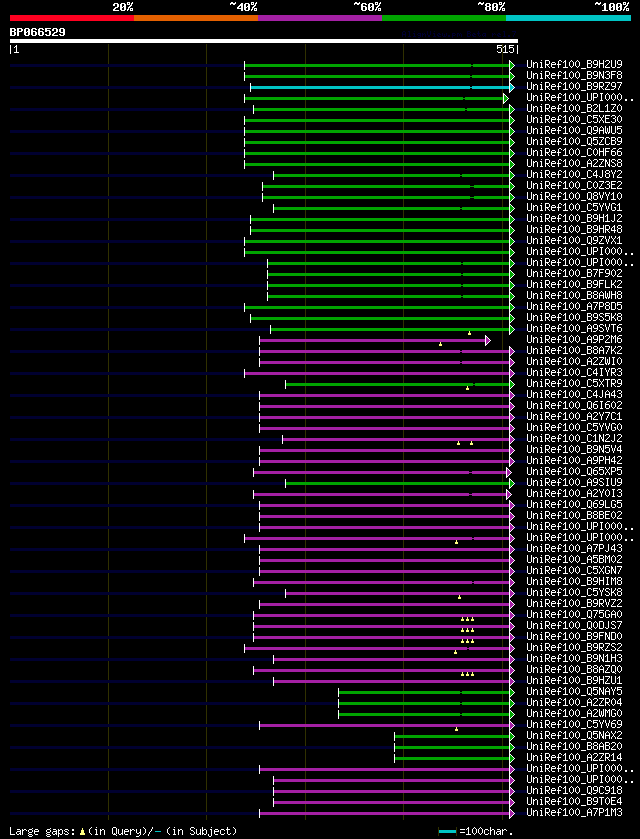
Task: View sequence UniRef100_Q75GA0
Action: point(574,616)
